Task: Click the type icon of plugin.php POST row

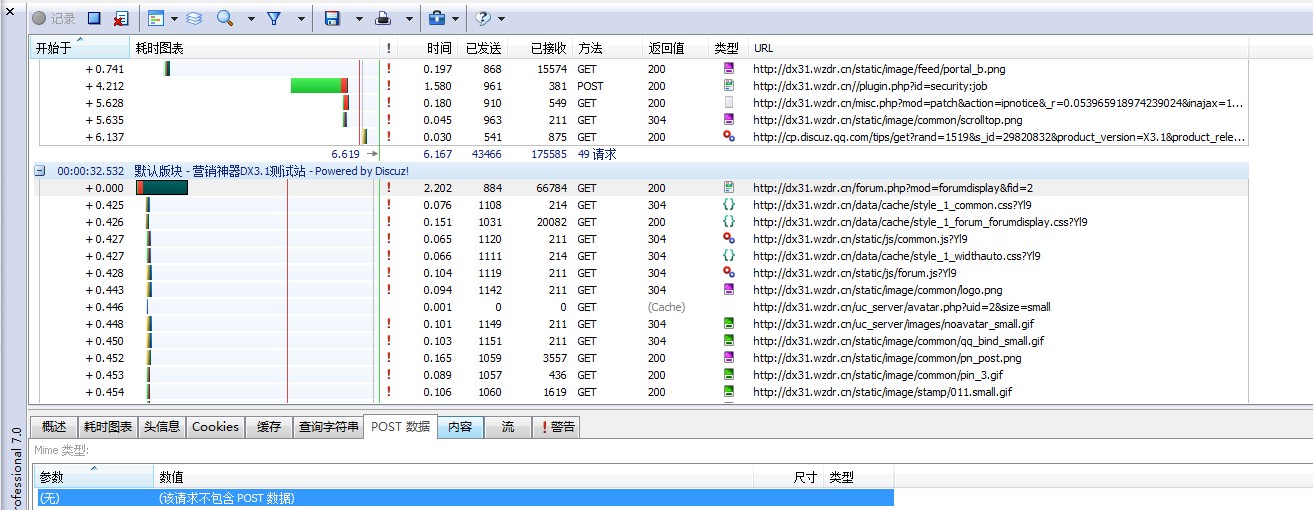Action: 729,86
